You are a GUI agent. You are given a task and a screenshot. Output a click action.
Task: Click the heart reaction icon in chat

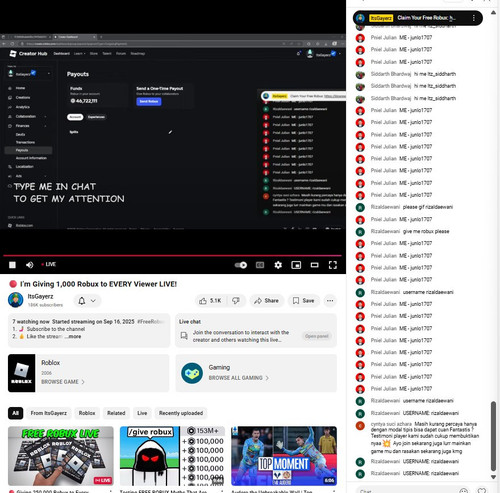[482, 491]
